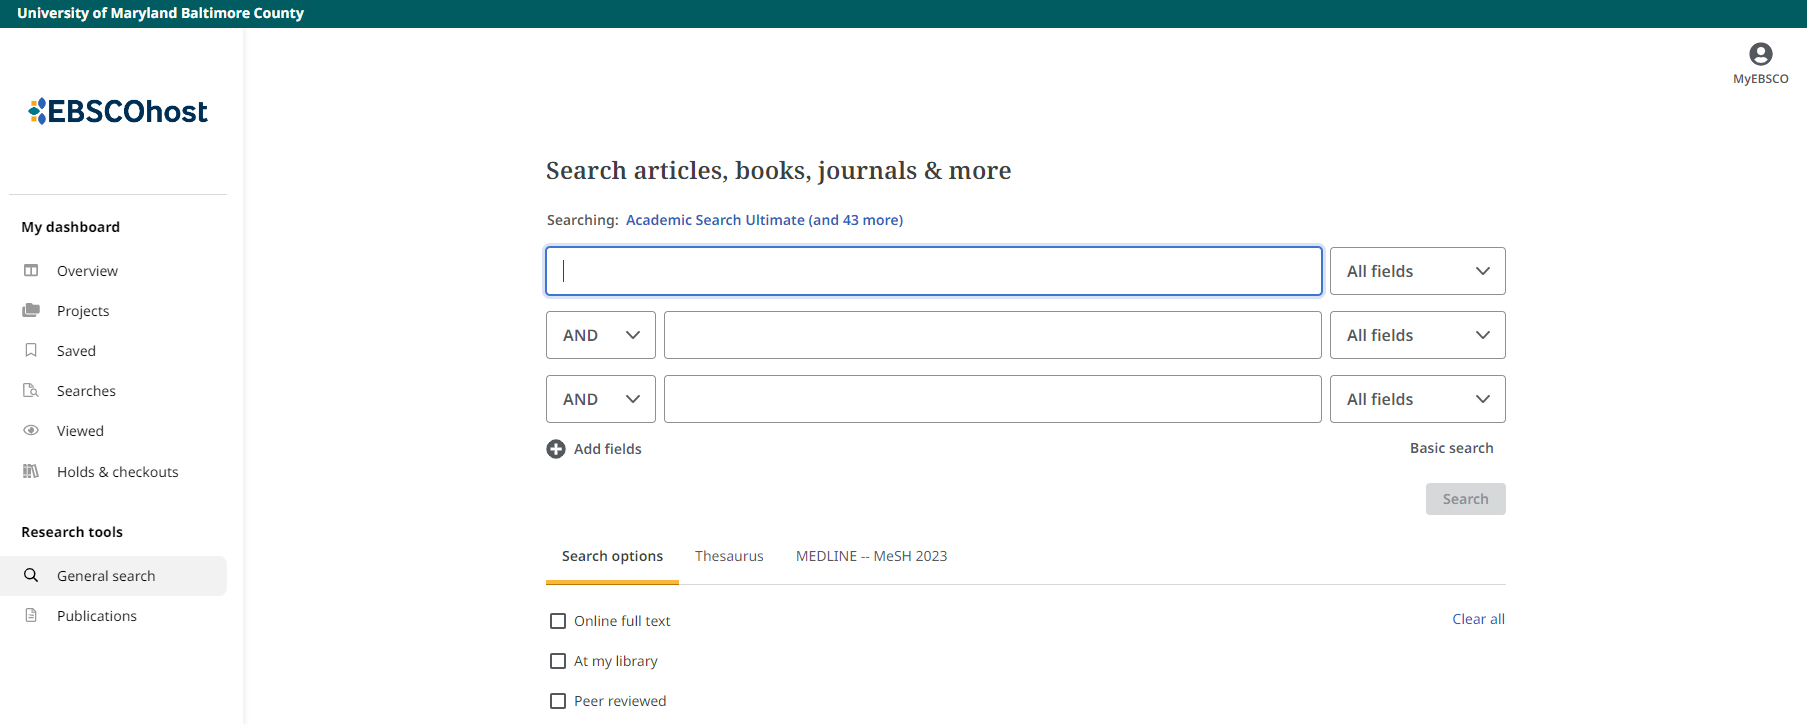Click the Viewed eye icon
1807x724 pixels.
31,431
